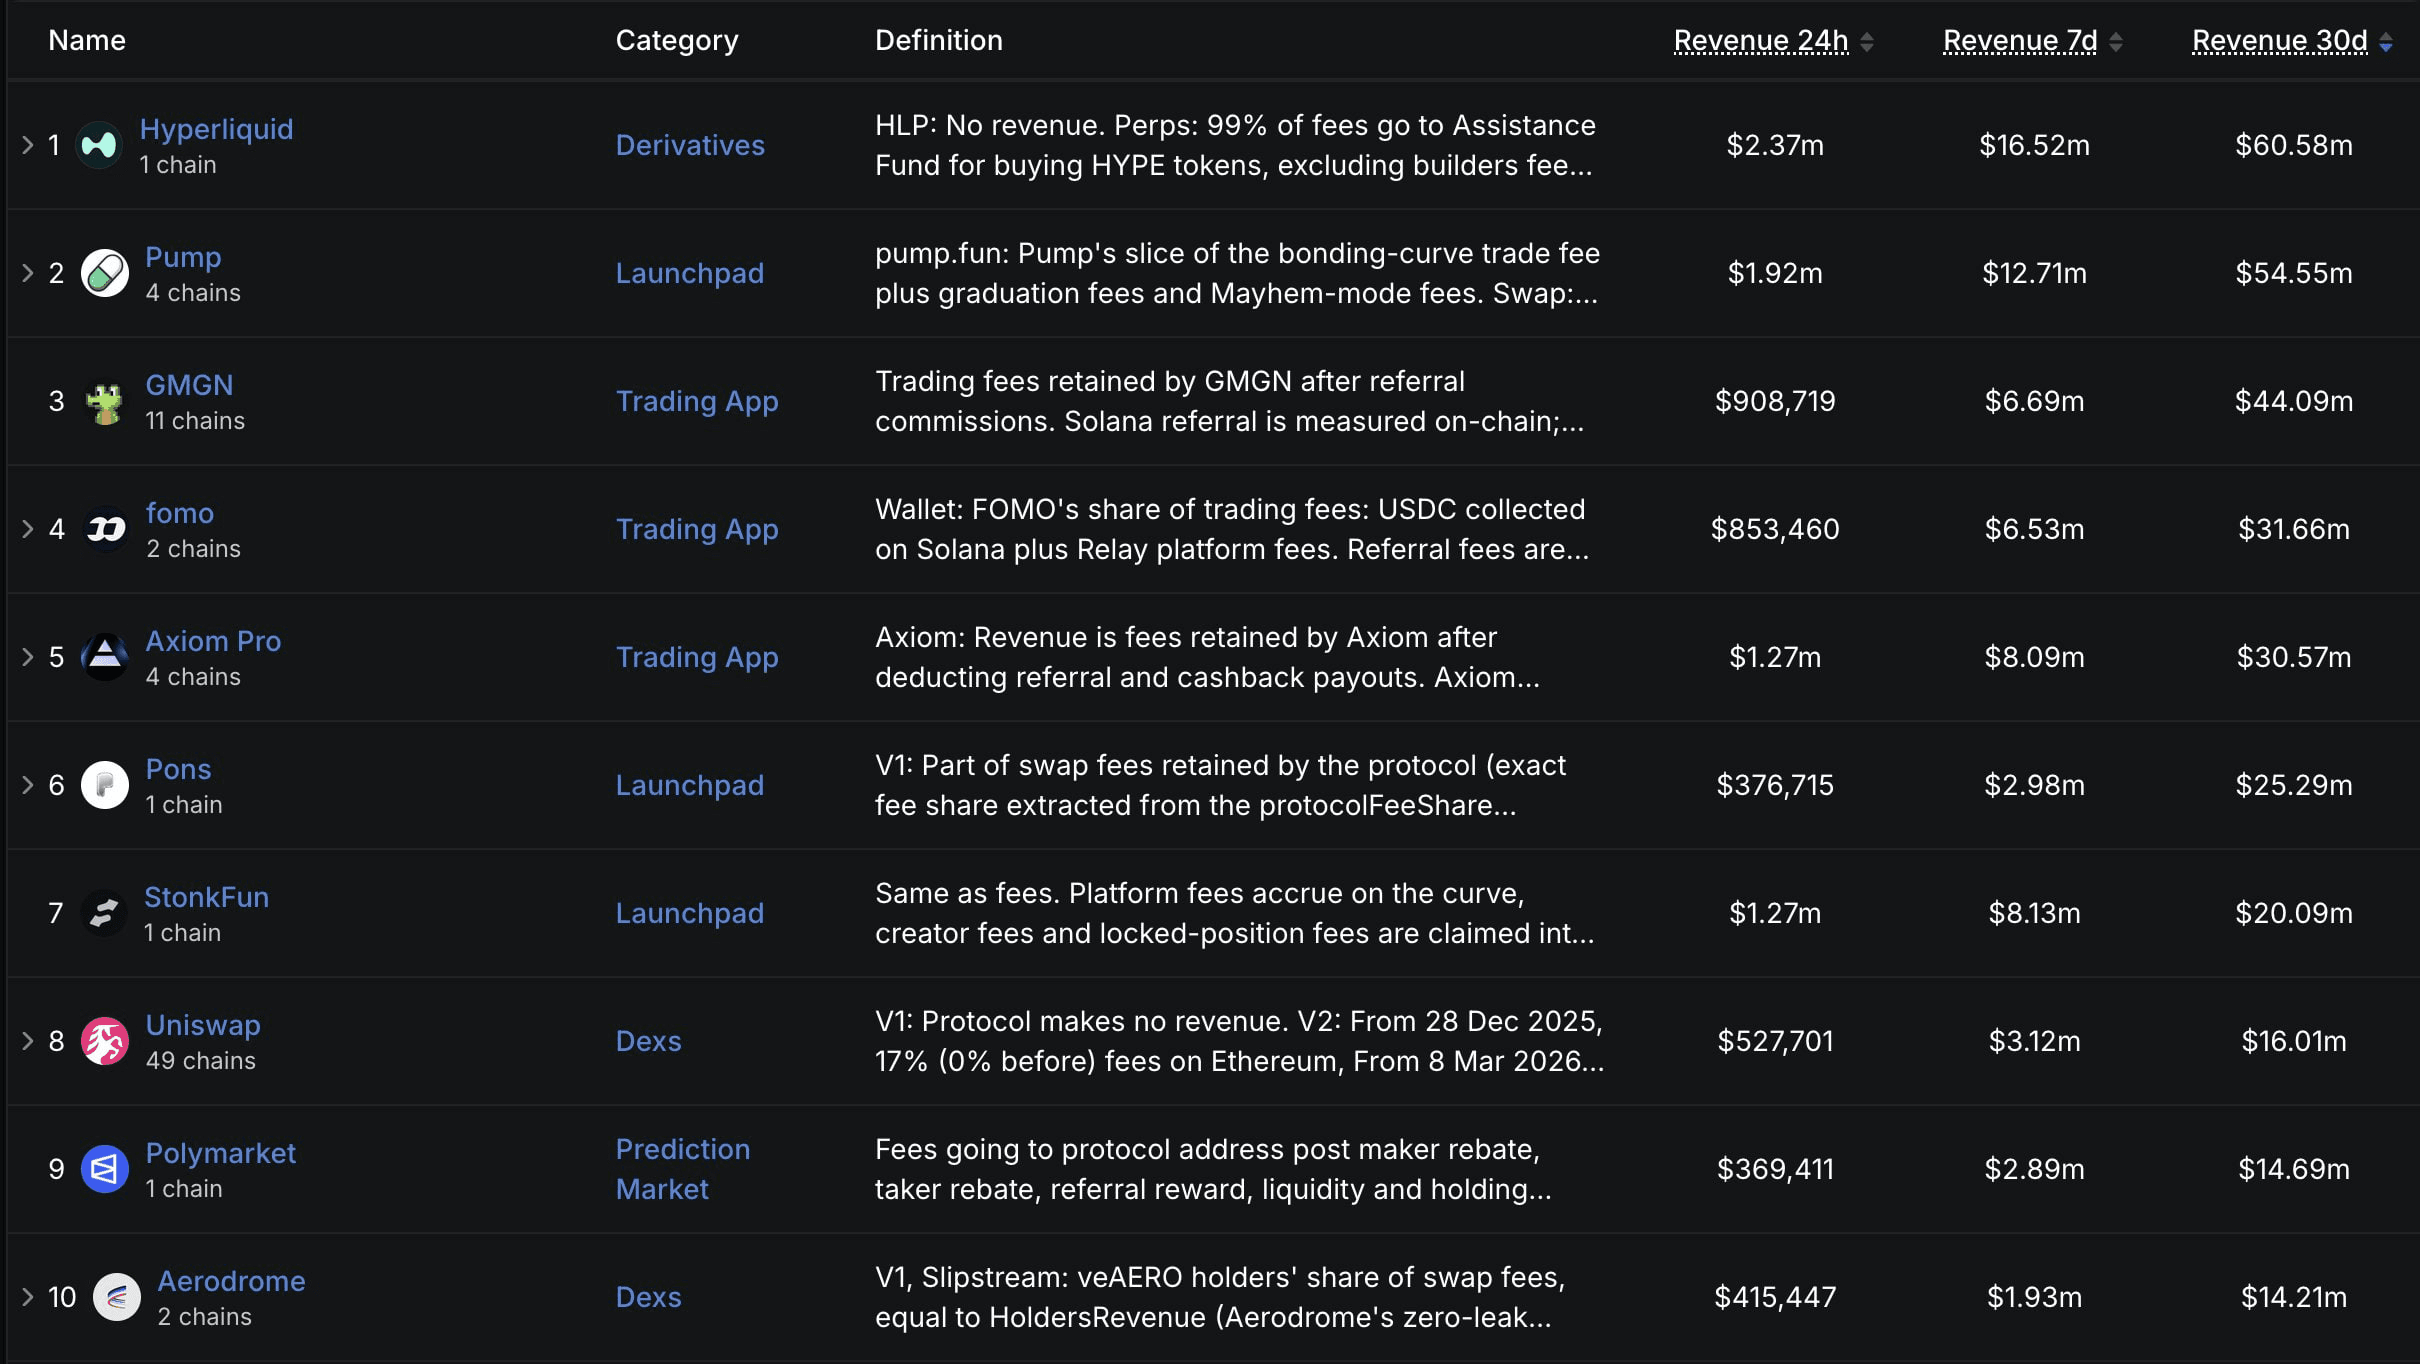Screen dimensions: 2420x1364
Task: Click the Polymarket logo icon
Action: [105, 1169]
